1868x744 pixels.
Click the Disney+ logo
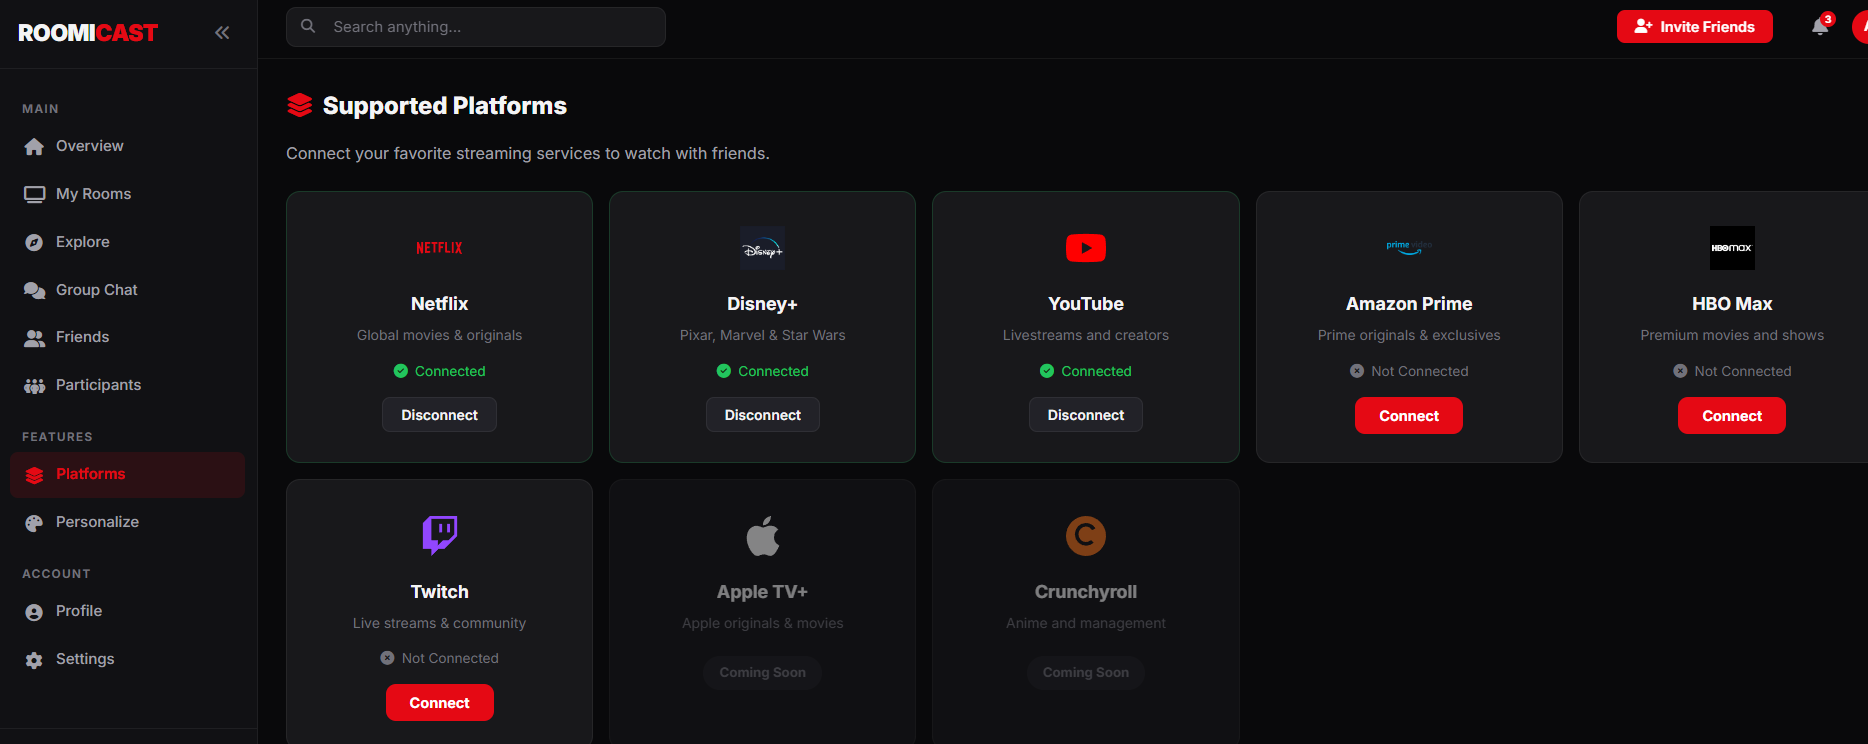(x=763, y=248)
